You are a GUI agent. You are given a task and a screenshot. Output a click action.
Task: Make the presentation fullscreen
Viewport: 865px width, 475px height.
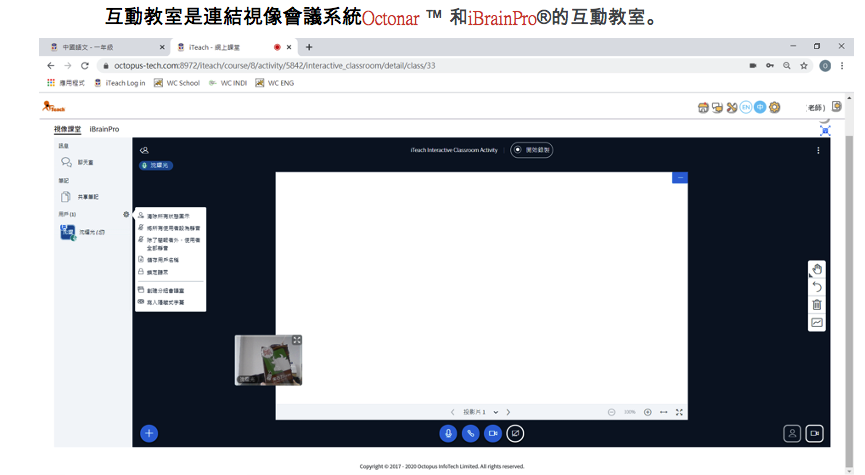pyautogui.click(x=679, y=412)
